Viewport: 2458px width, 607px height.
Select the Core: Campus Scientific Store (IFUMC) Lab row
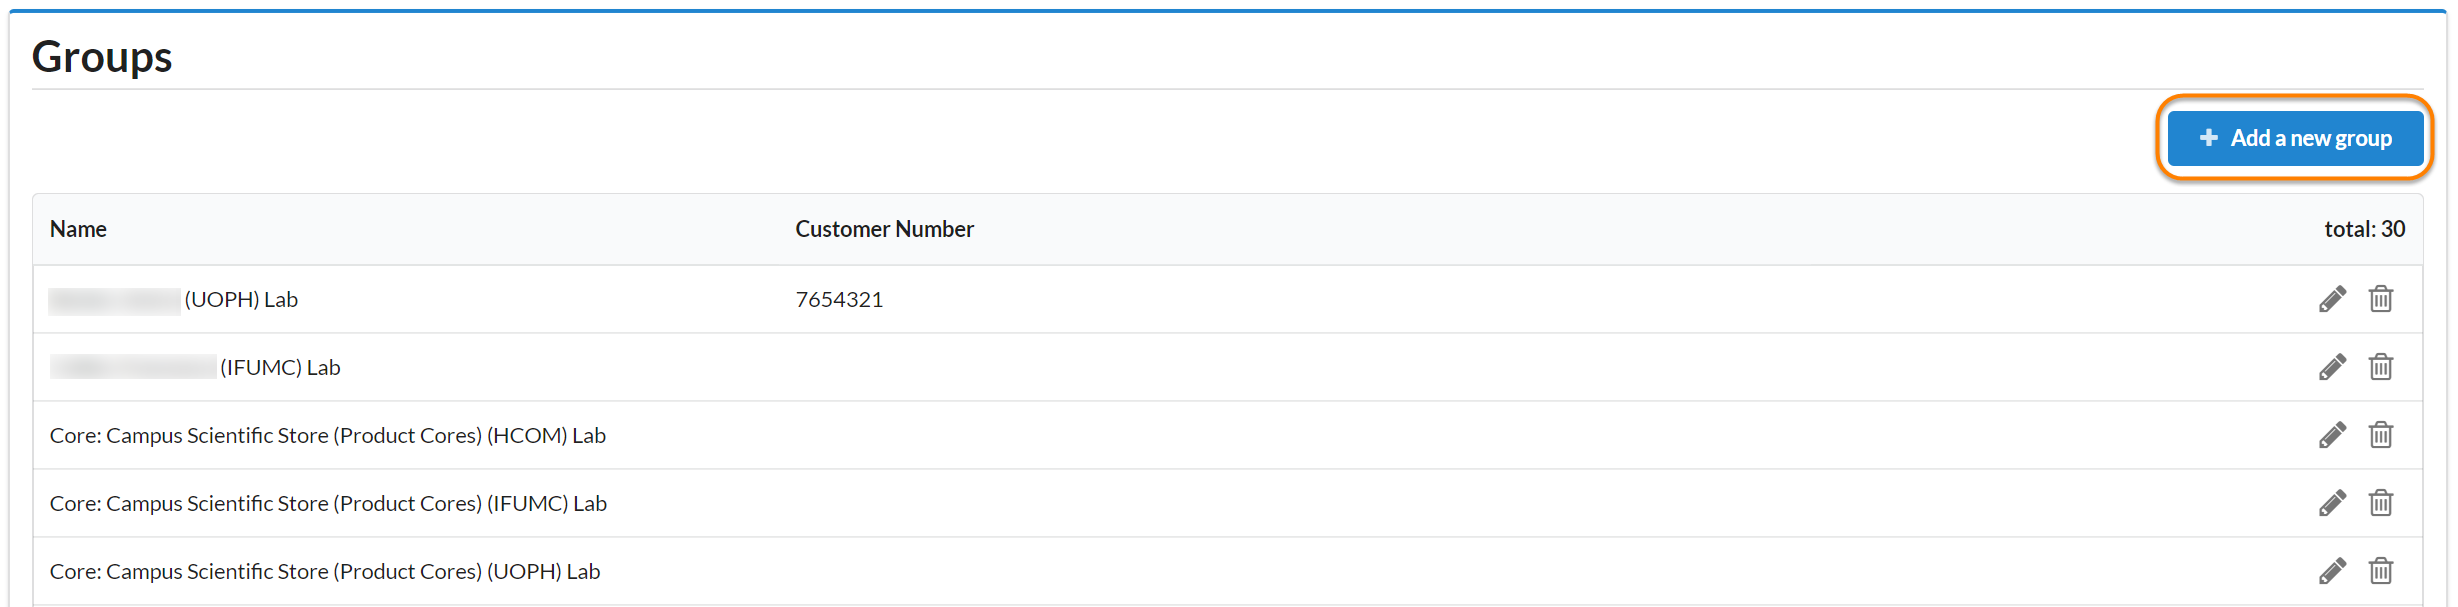point(328,504)
